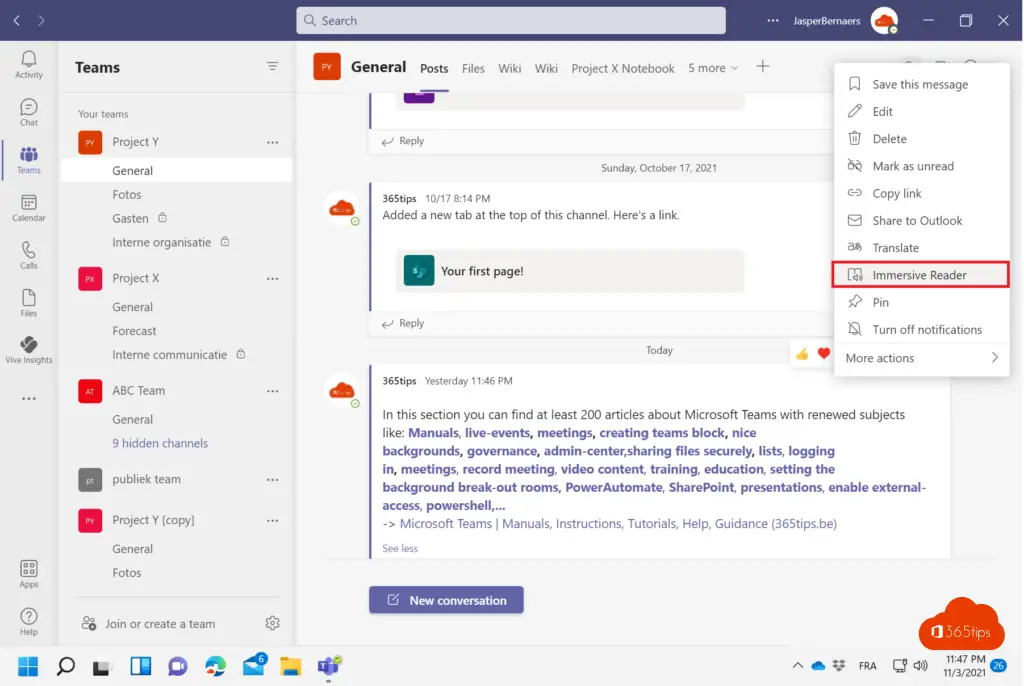1024x686 pixels.
Task: Expand 'More actions' submenu
Action: click(921, 358)
